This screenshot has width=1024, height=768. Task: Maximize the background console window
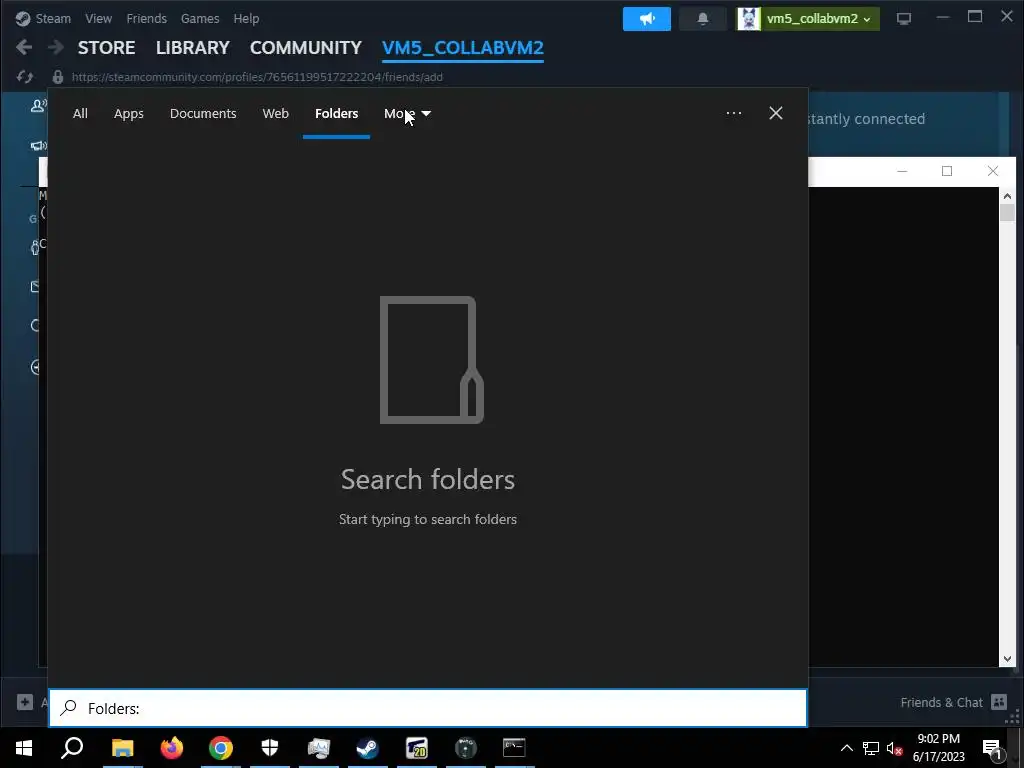click(947, 171)
